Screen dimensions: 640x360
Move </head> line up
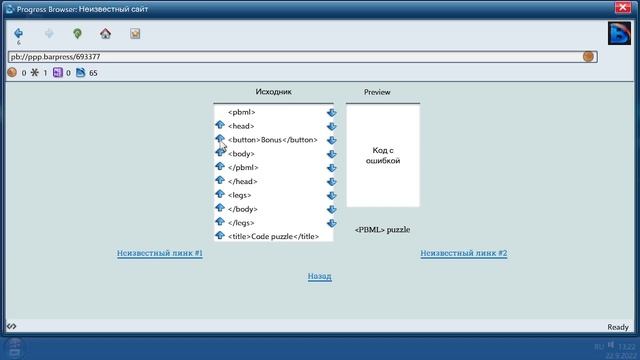[x=220, y=180]
